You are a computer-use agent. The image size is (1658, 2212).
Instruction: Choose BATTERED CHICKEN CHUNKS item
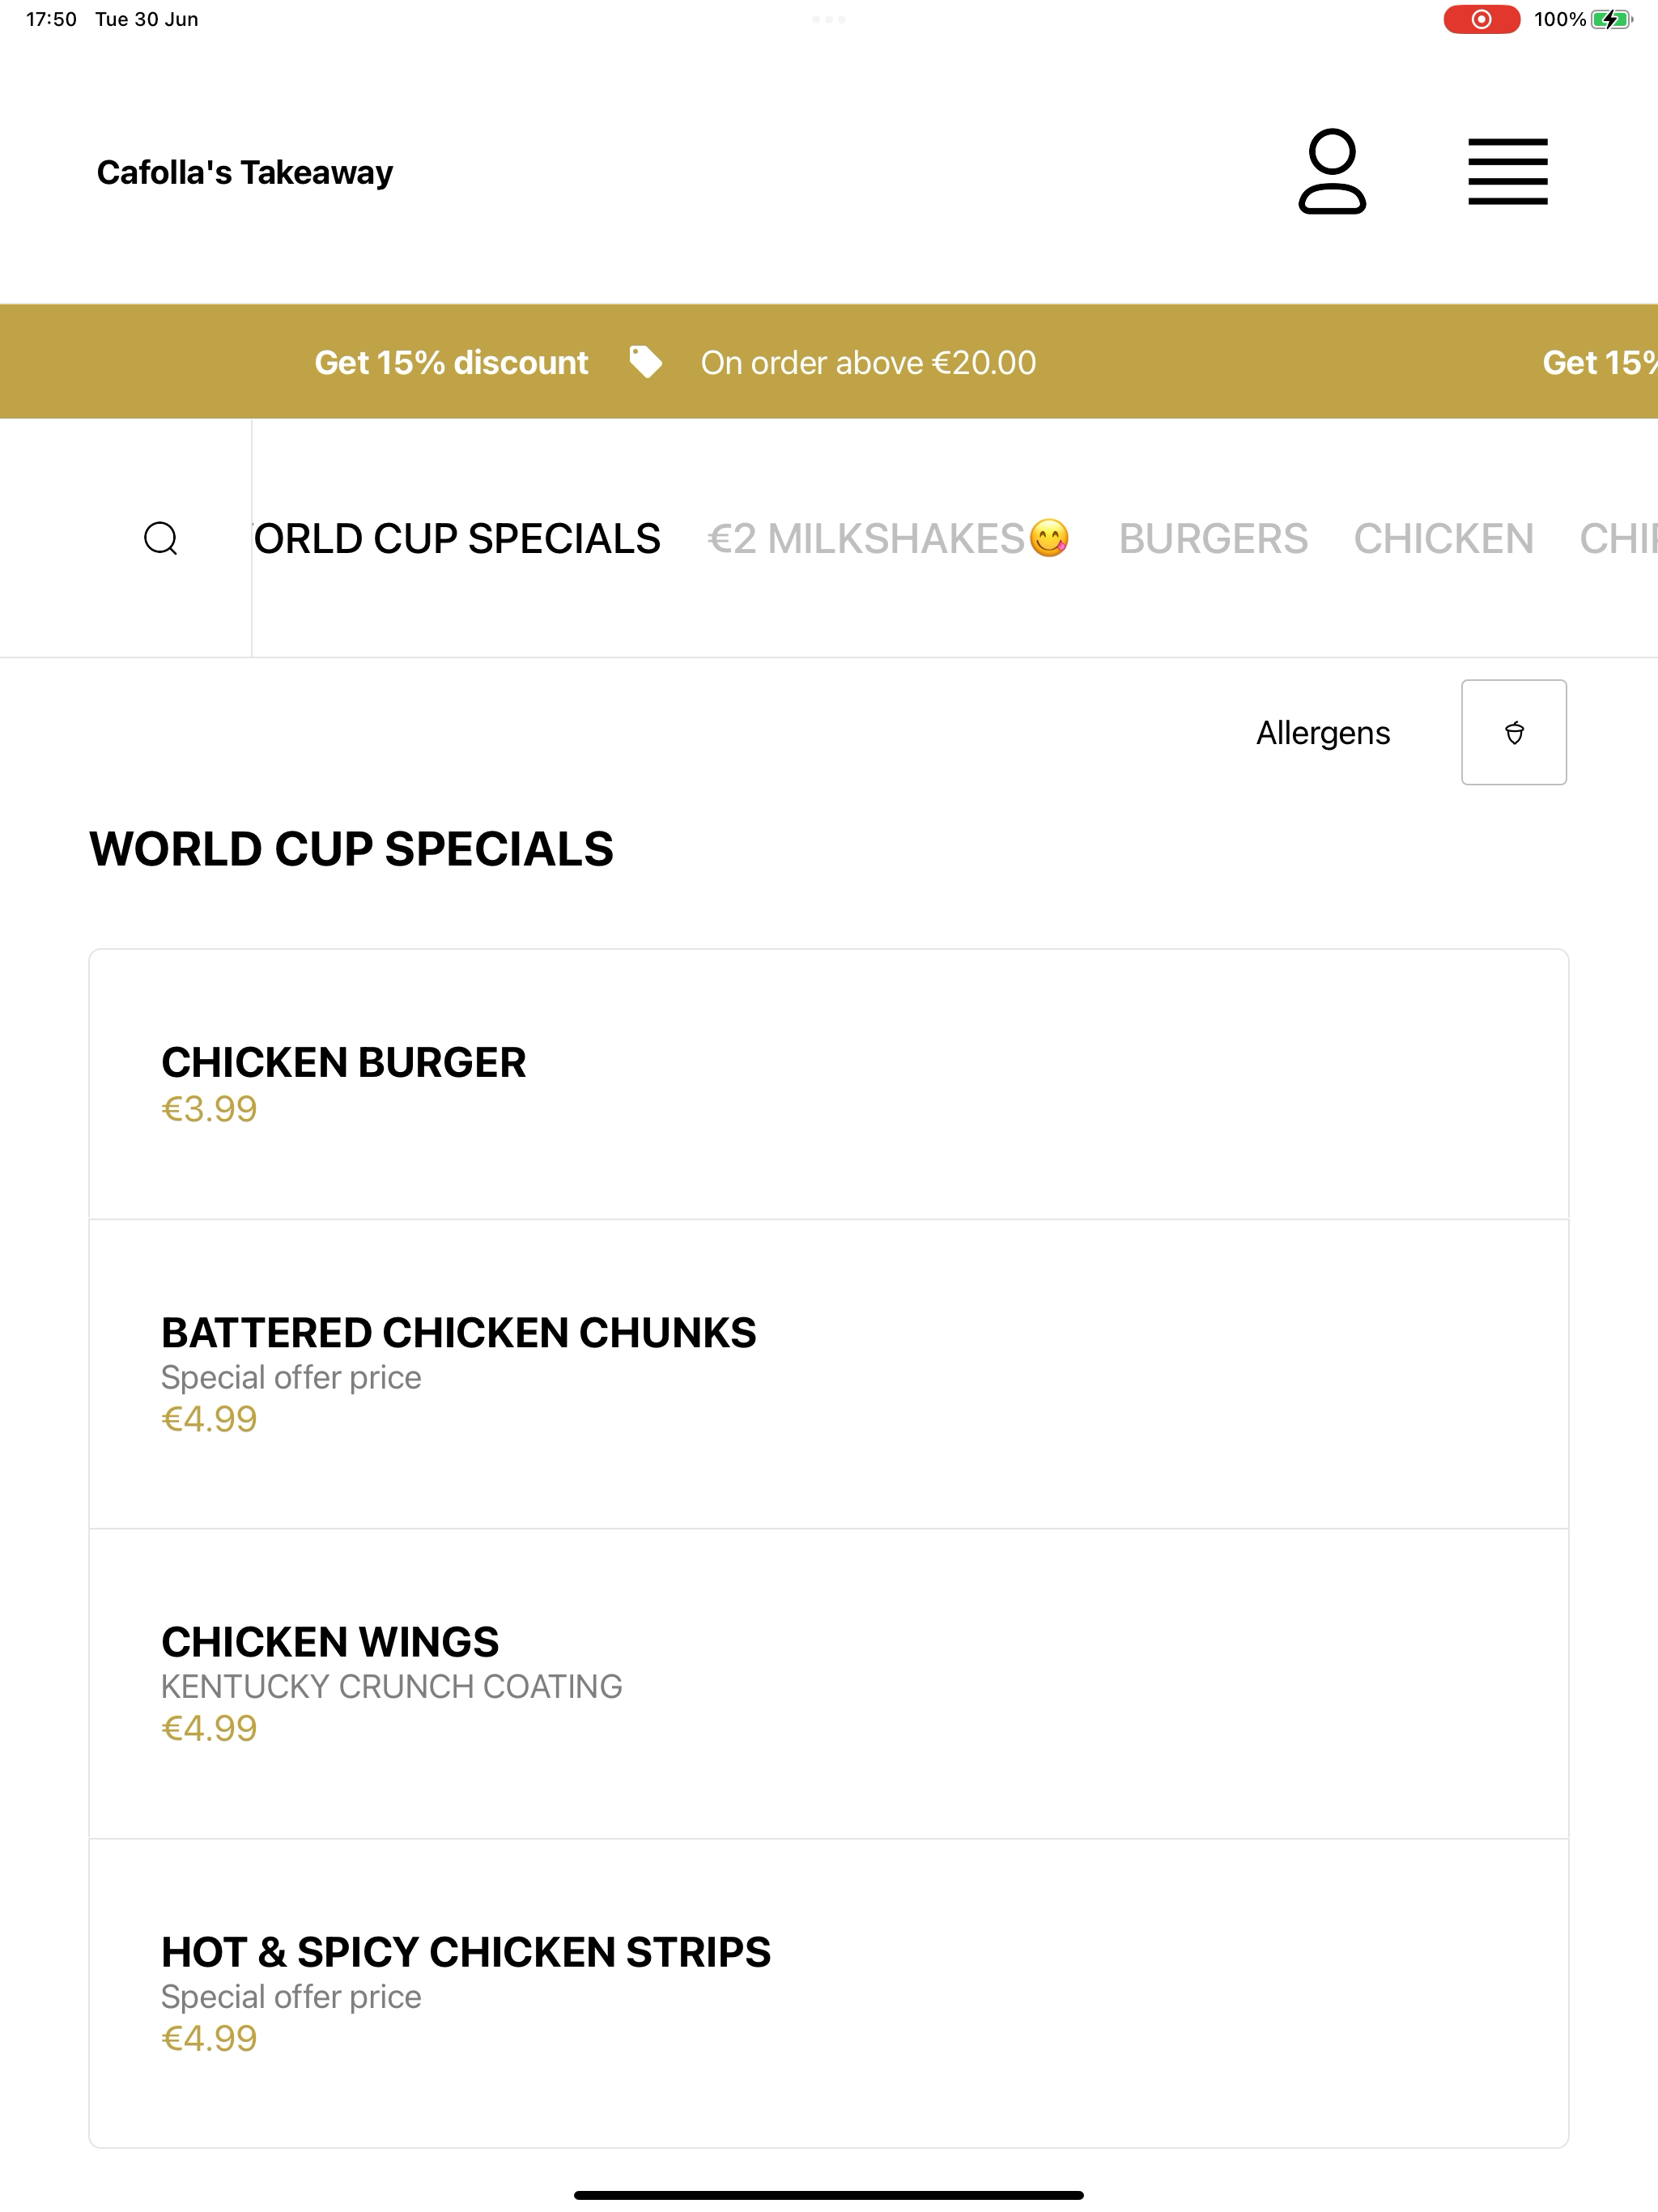[829, 1374]
